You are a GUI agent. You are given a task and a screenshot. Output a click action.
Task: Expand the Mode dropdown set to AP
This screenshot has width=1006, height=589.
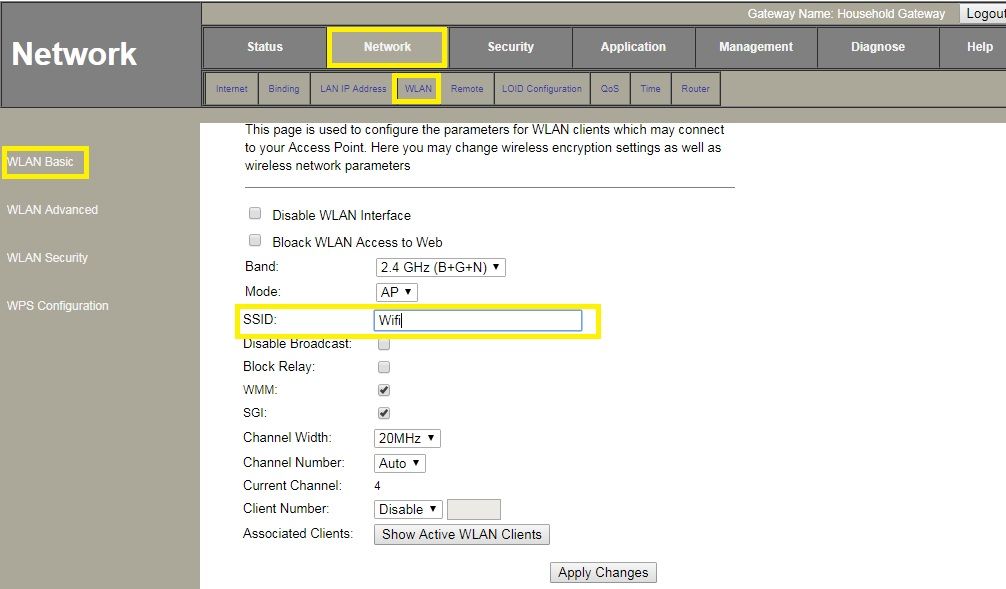click(x=396, y=292)
